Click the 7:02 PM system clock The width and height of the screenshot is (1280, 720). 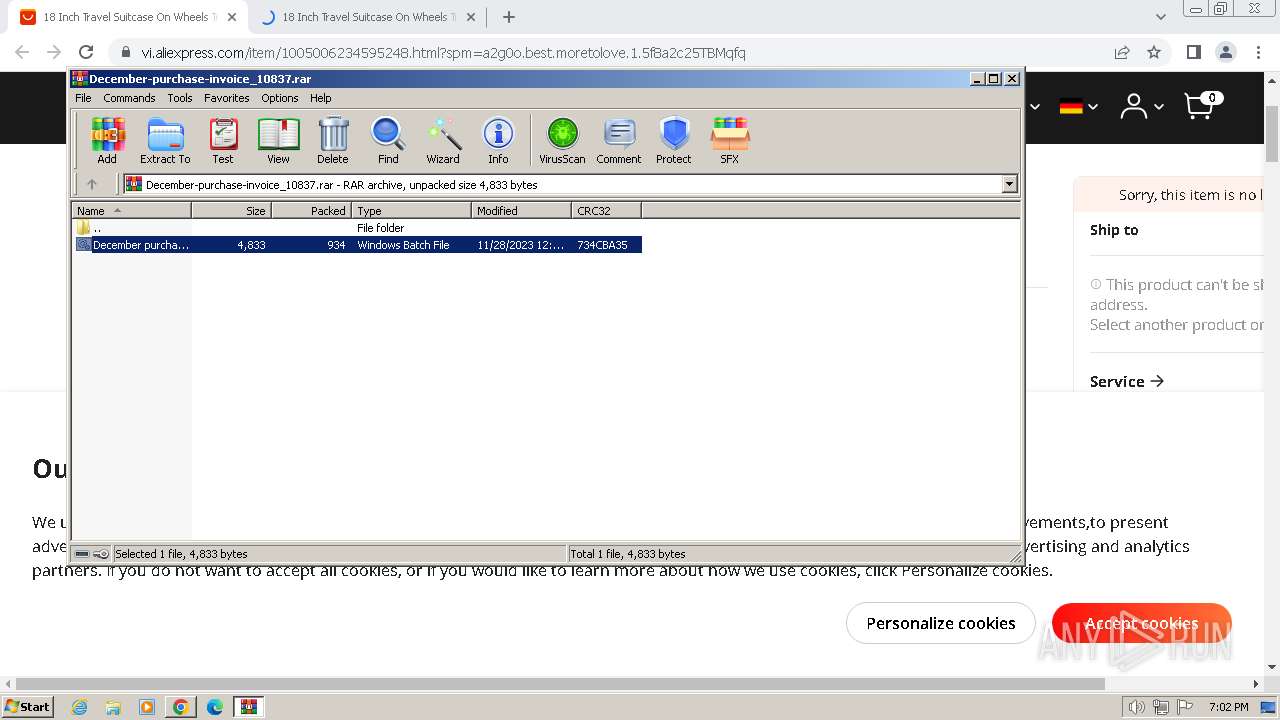(1228, 707)
